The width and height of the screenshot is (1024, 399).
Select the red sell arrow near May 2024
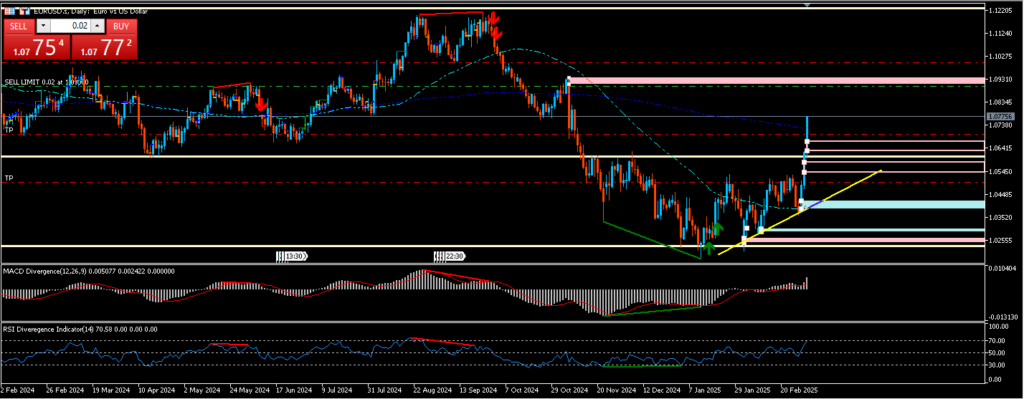coord(260,104)
